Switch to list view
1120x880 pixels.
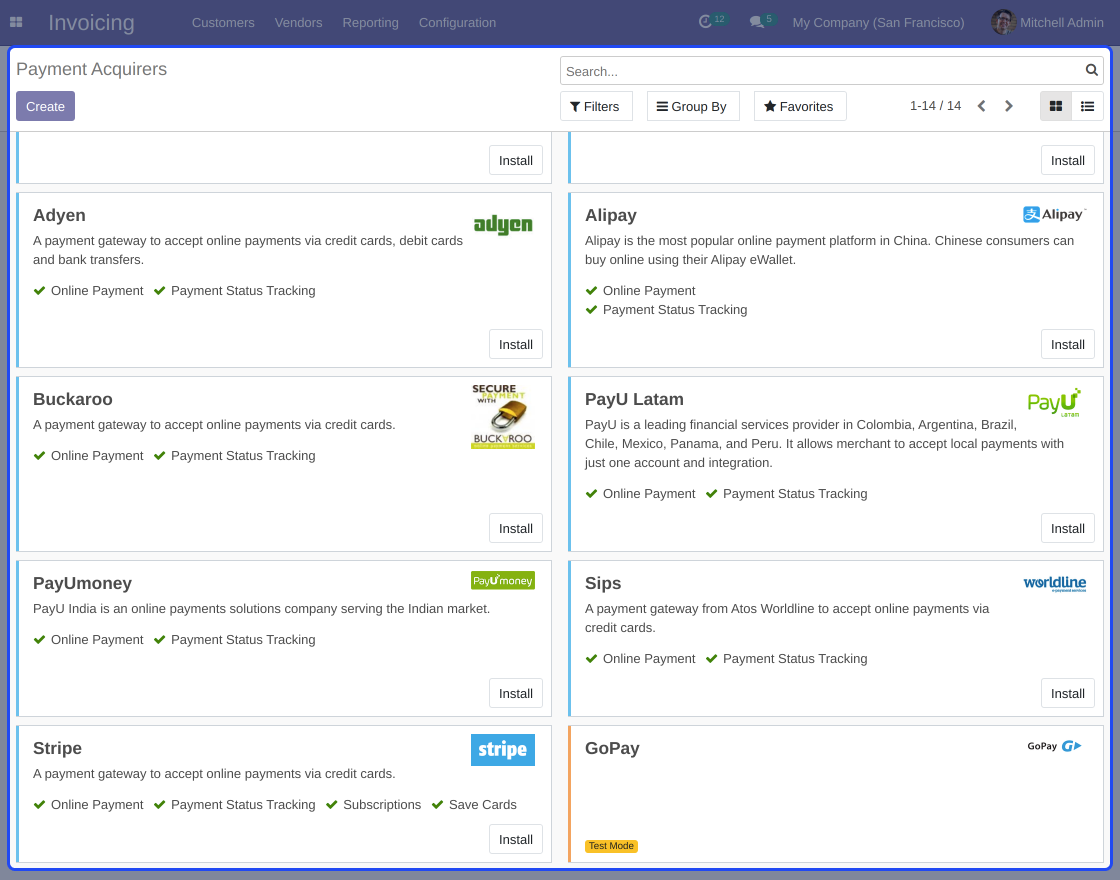[1087, 106]
